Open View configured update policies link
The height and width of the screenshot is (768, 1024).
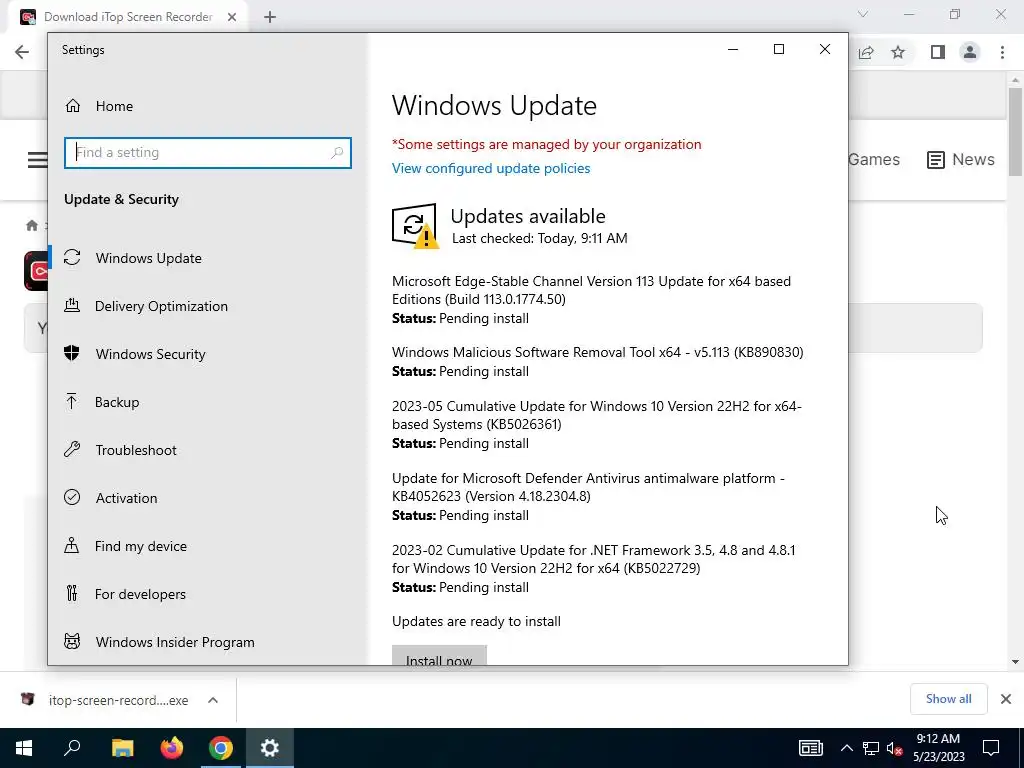[x=491, y=168]
